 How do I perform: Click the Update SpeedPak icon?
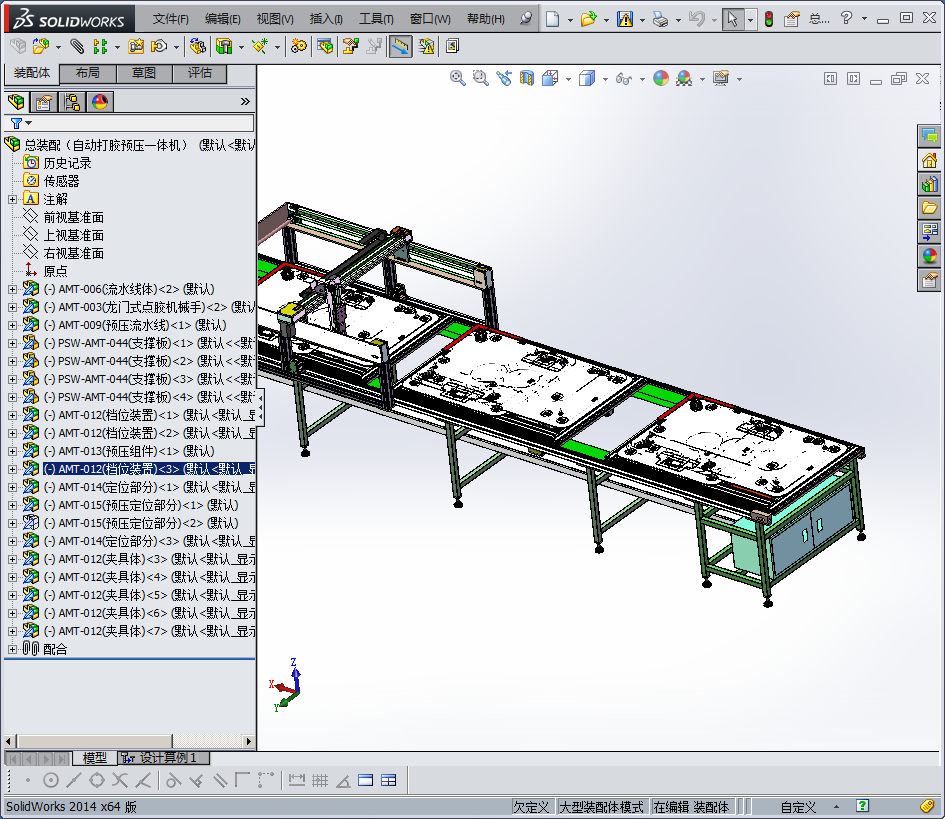(426, 46)
